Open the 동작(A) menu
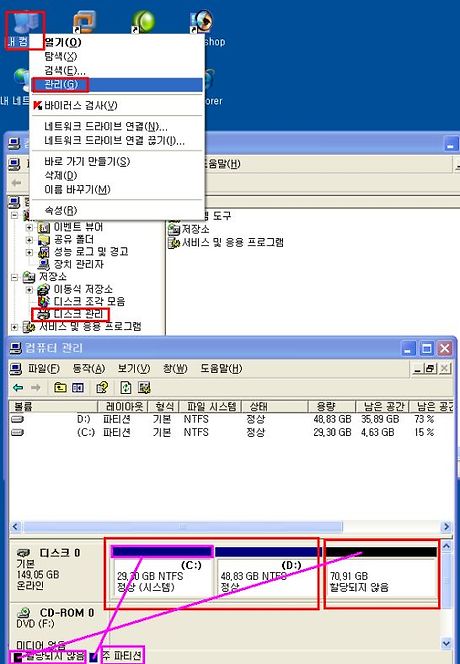The image size is (460, 664). (x=89, y=368)
